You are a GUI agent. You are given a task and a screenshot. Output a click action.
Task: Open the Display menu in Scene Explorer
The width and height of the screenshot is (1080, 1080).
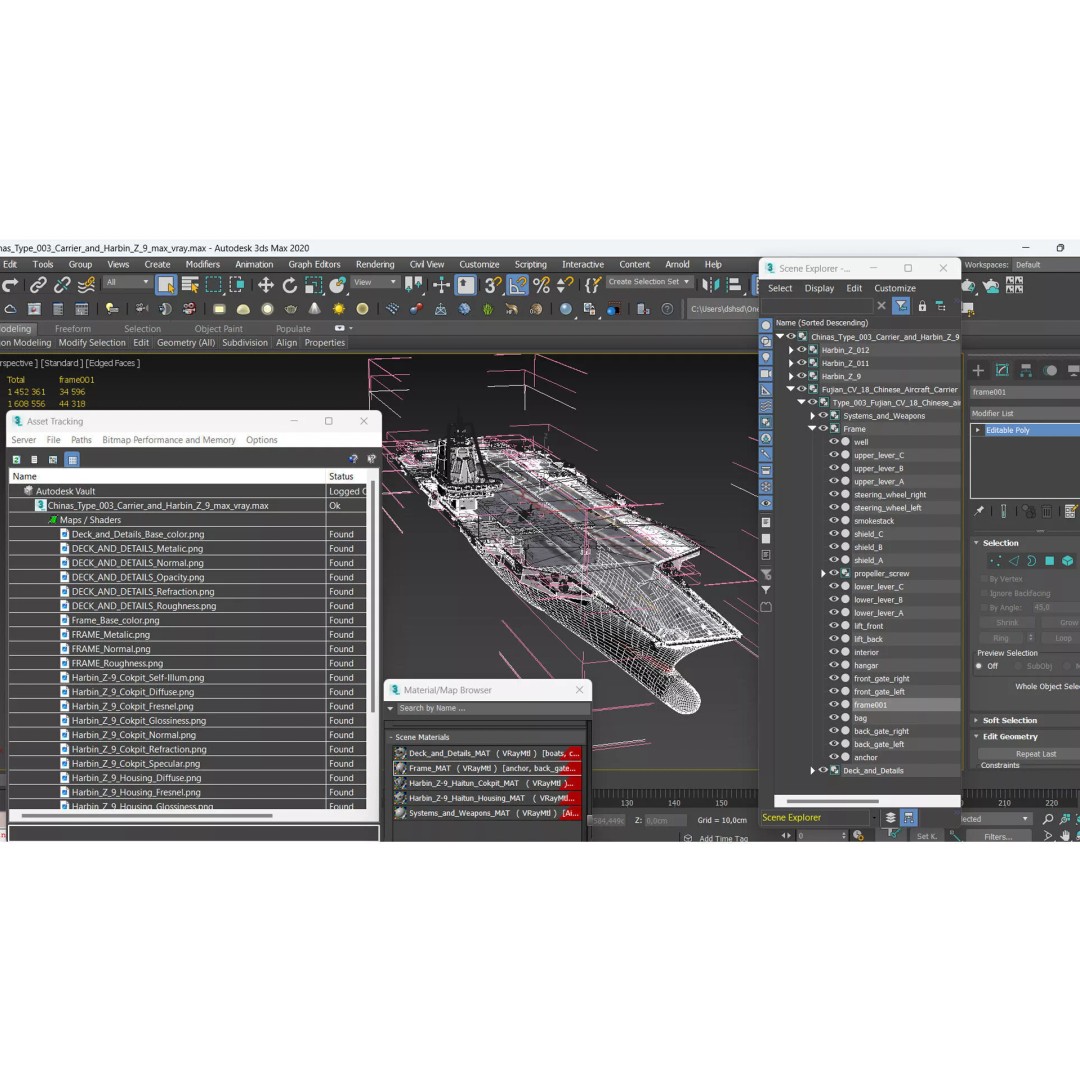pyautogui.click(x=819, y=288)
